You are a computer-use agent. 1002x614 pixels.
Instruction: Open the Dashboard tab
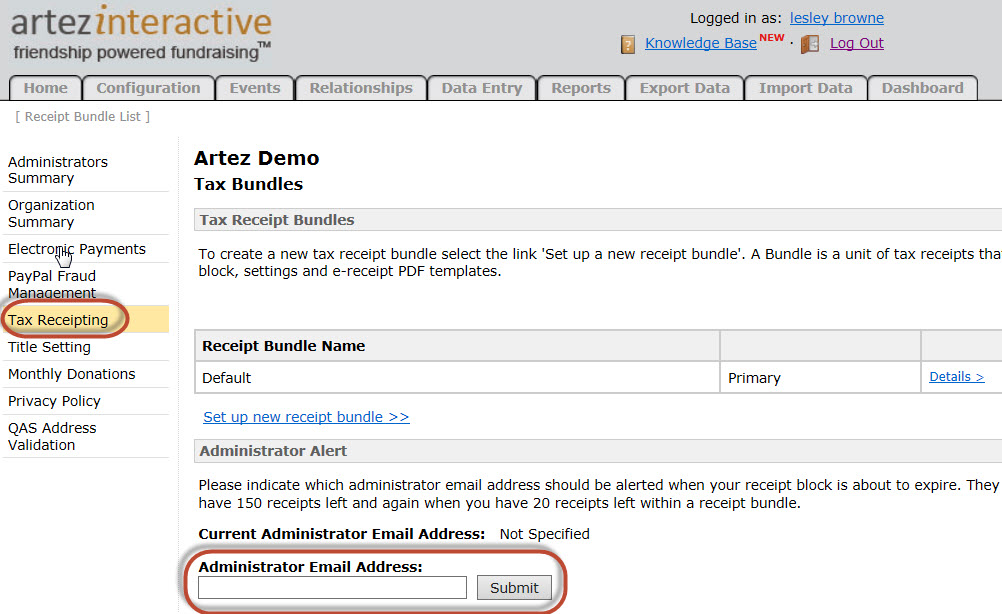pos(922,88)
